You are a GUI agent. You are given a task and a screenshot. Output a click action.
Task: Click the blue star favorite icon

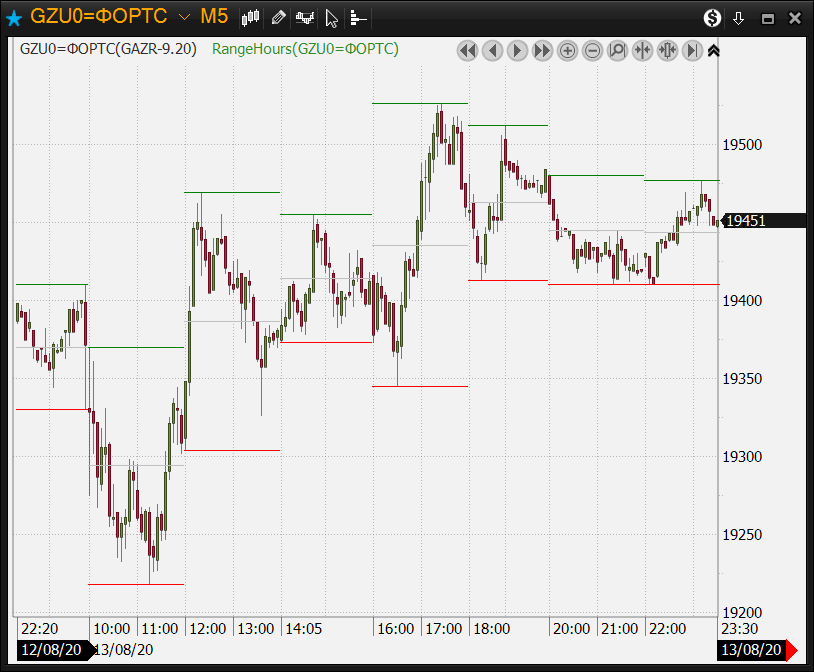tap(14, 18)
